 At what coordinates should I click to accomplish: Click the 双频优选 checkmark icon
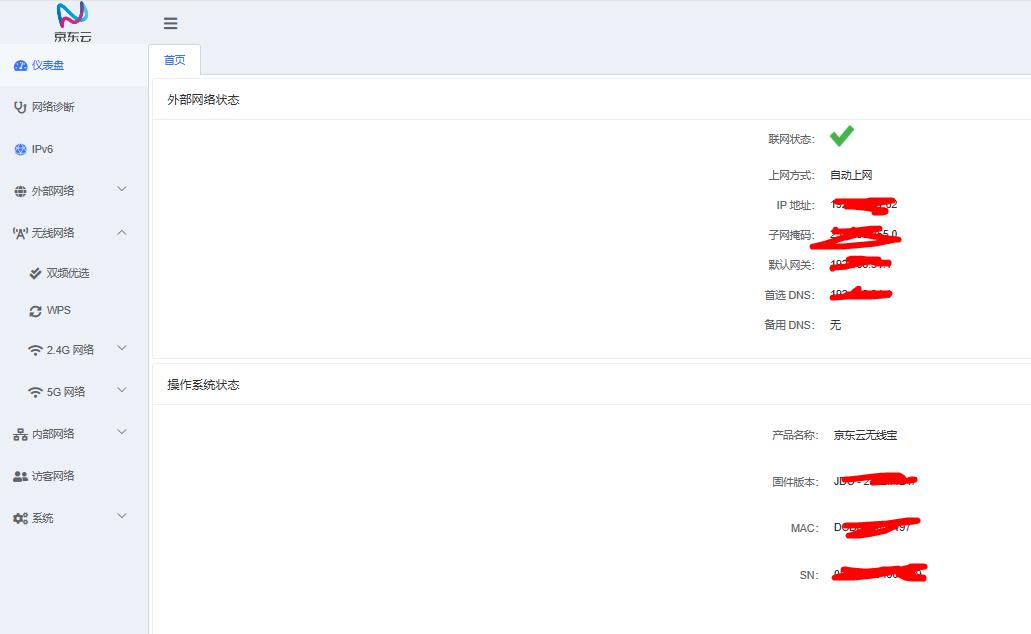(x=36, y=273)
